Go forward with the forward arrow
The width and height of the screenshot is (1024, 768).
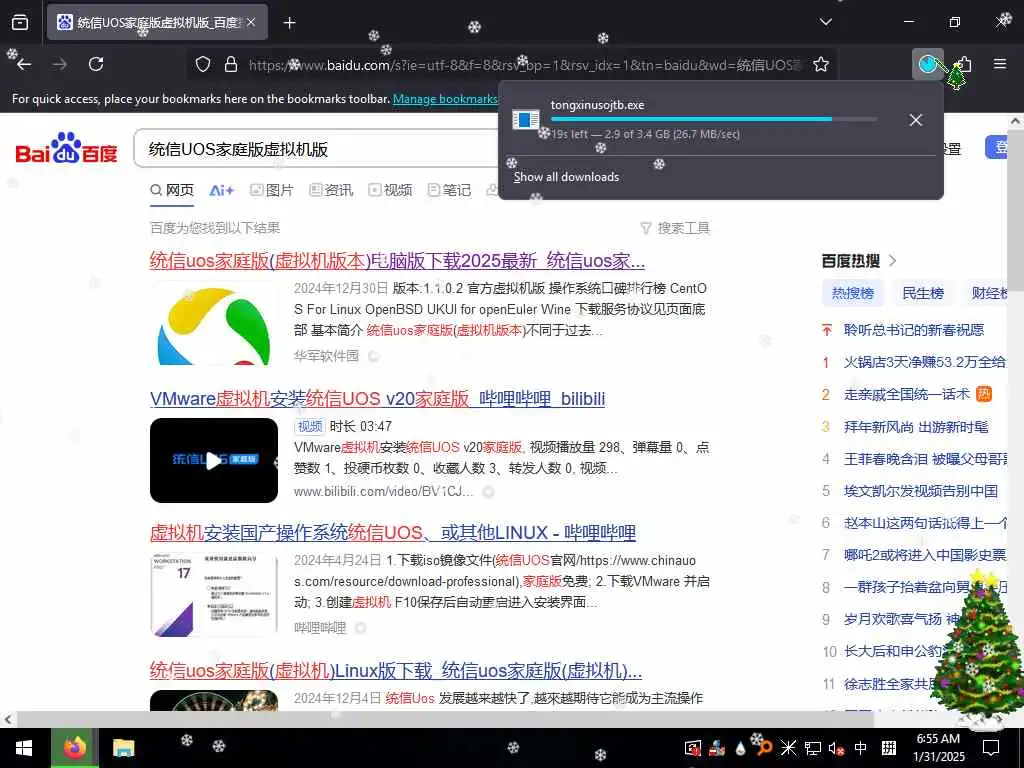[x=59, y=64]
